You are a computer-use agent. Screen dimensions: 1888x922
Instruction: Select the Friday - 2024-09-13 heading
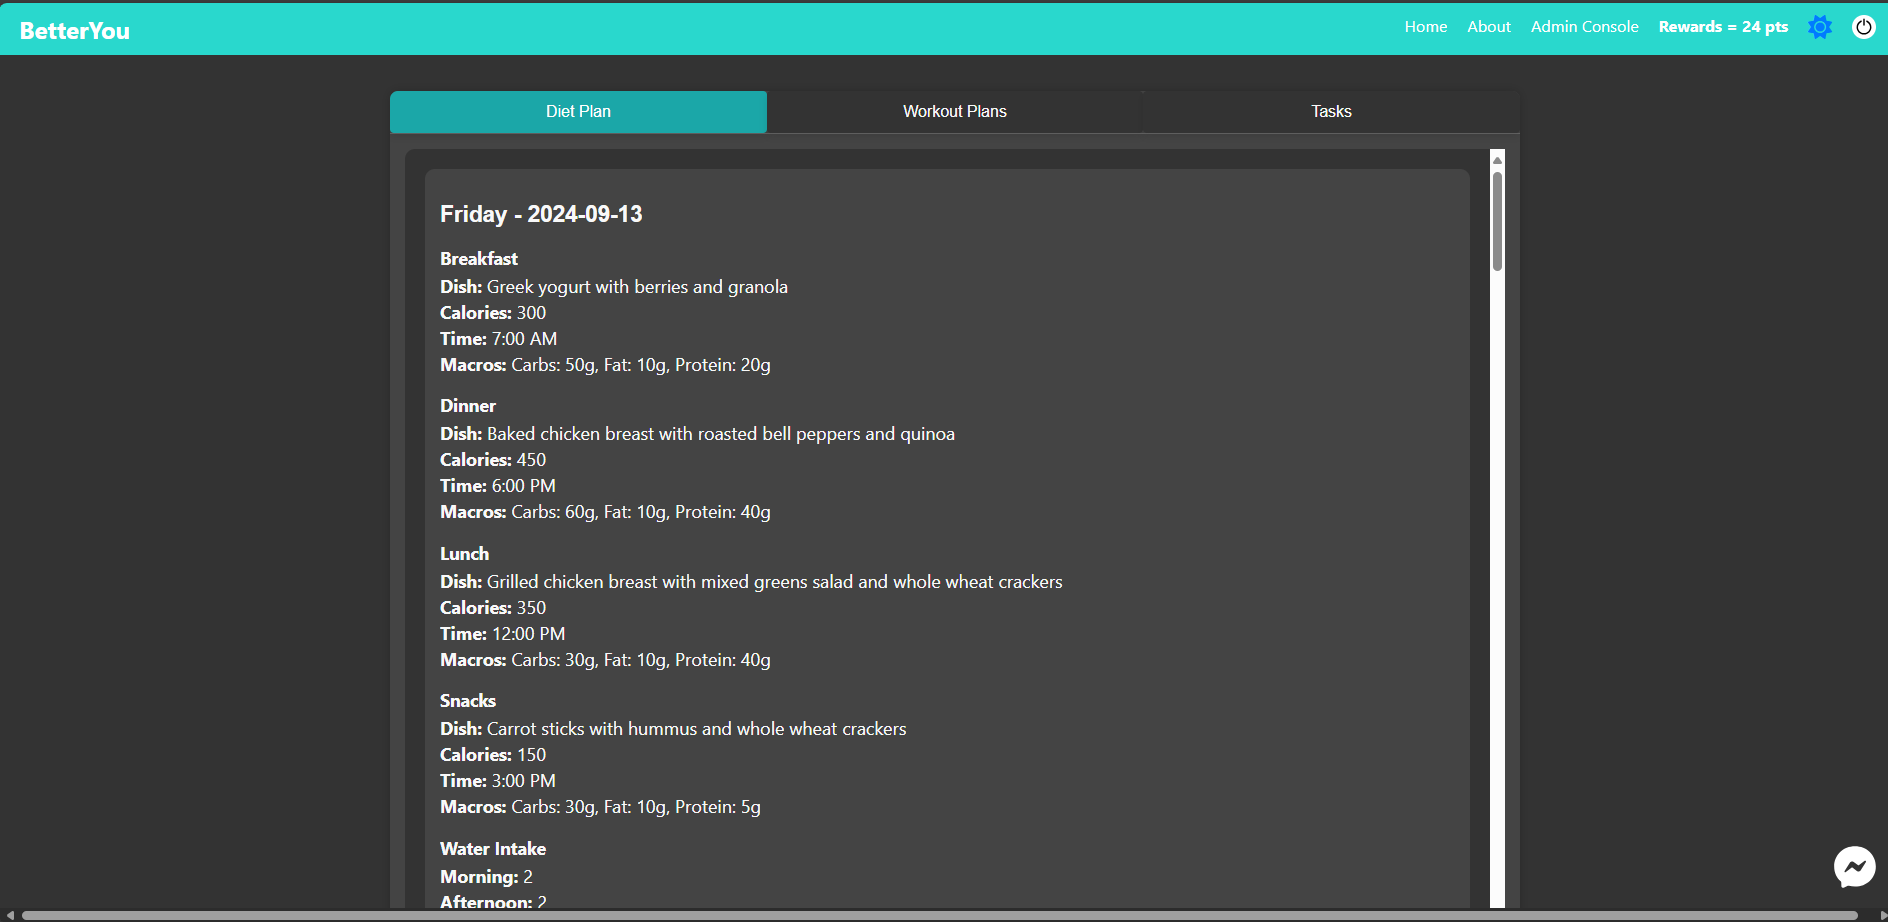coord(541,214)
